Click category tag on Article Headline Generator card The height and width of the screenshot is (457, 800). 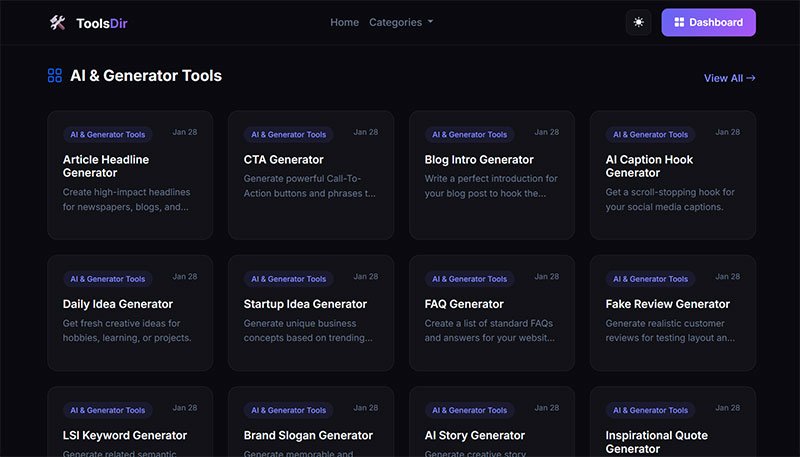108,135
